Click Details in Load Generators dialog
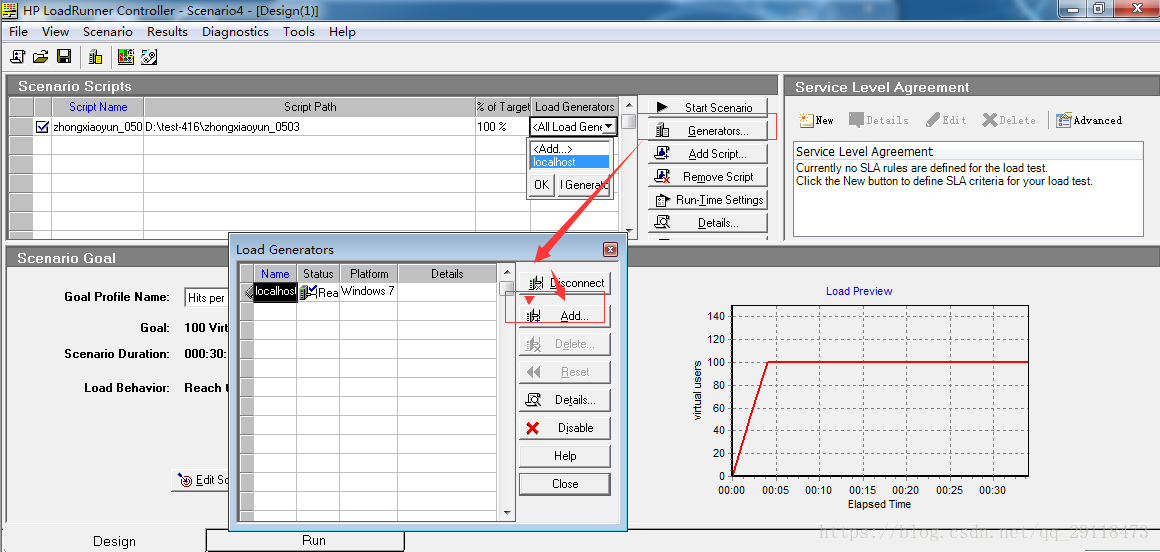This screenshot has width=1160, height=552. click(x=565, y=400)
